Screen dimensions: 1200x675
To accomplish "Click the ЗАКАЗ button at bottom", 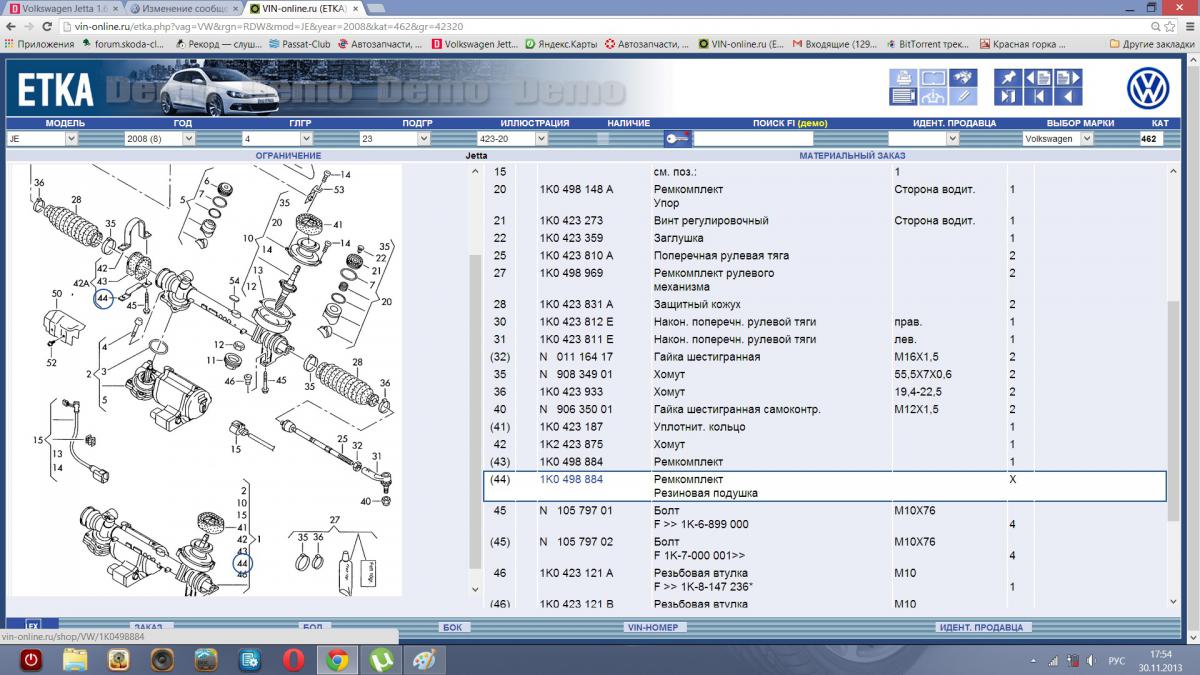I will pyautogui.click(x=147, y=627).
